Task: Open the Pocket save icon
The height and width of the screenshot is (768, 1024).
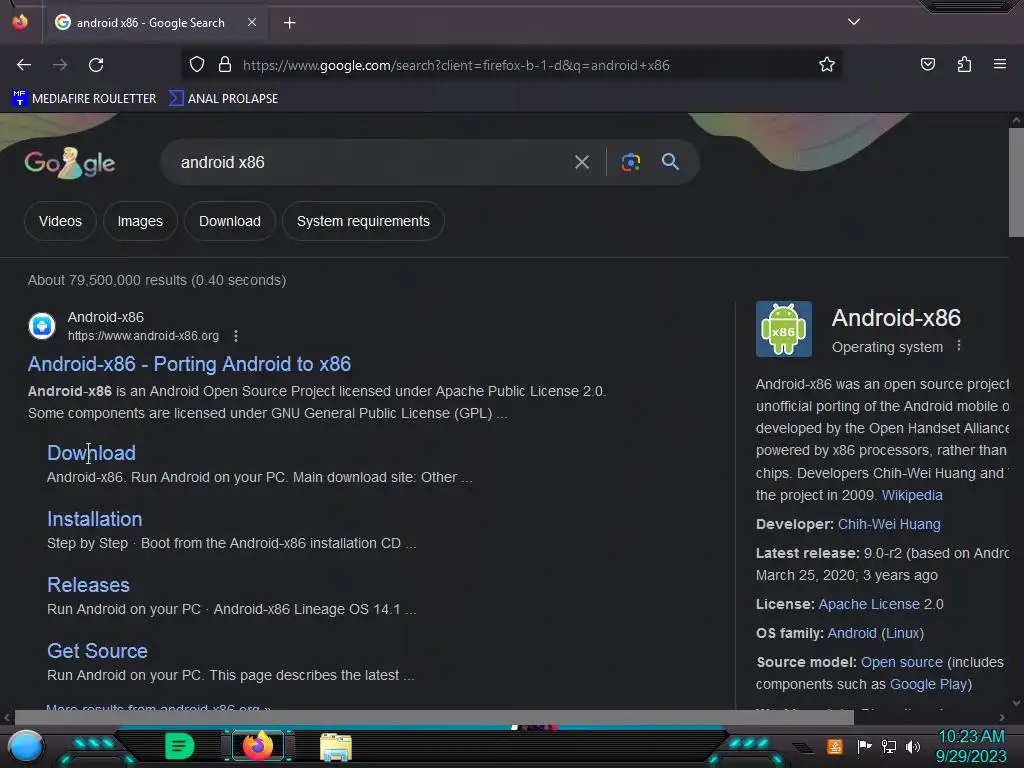Action: coord(928,64)
